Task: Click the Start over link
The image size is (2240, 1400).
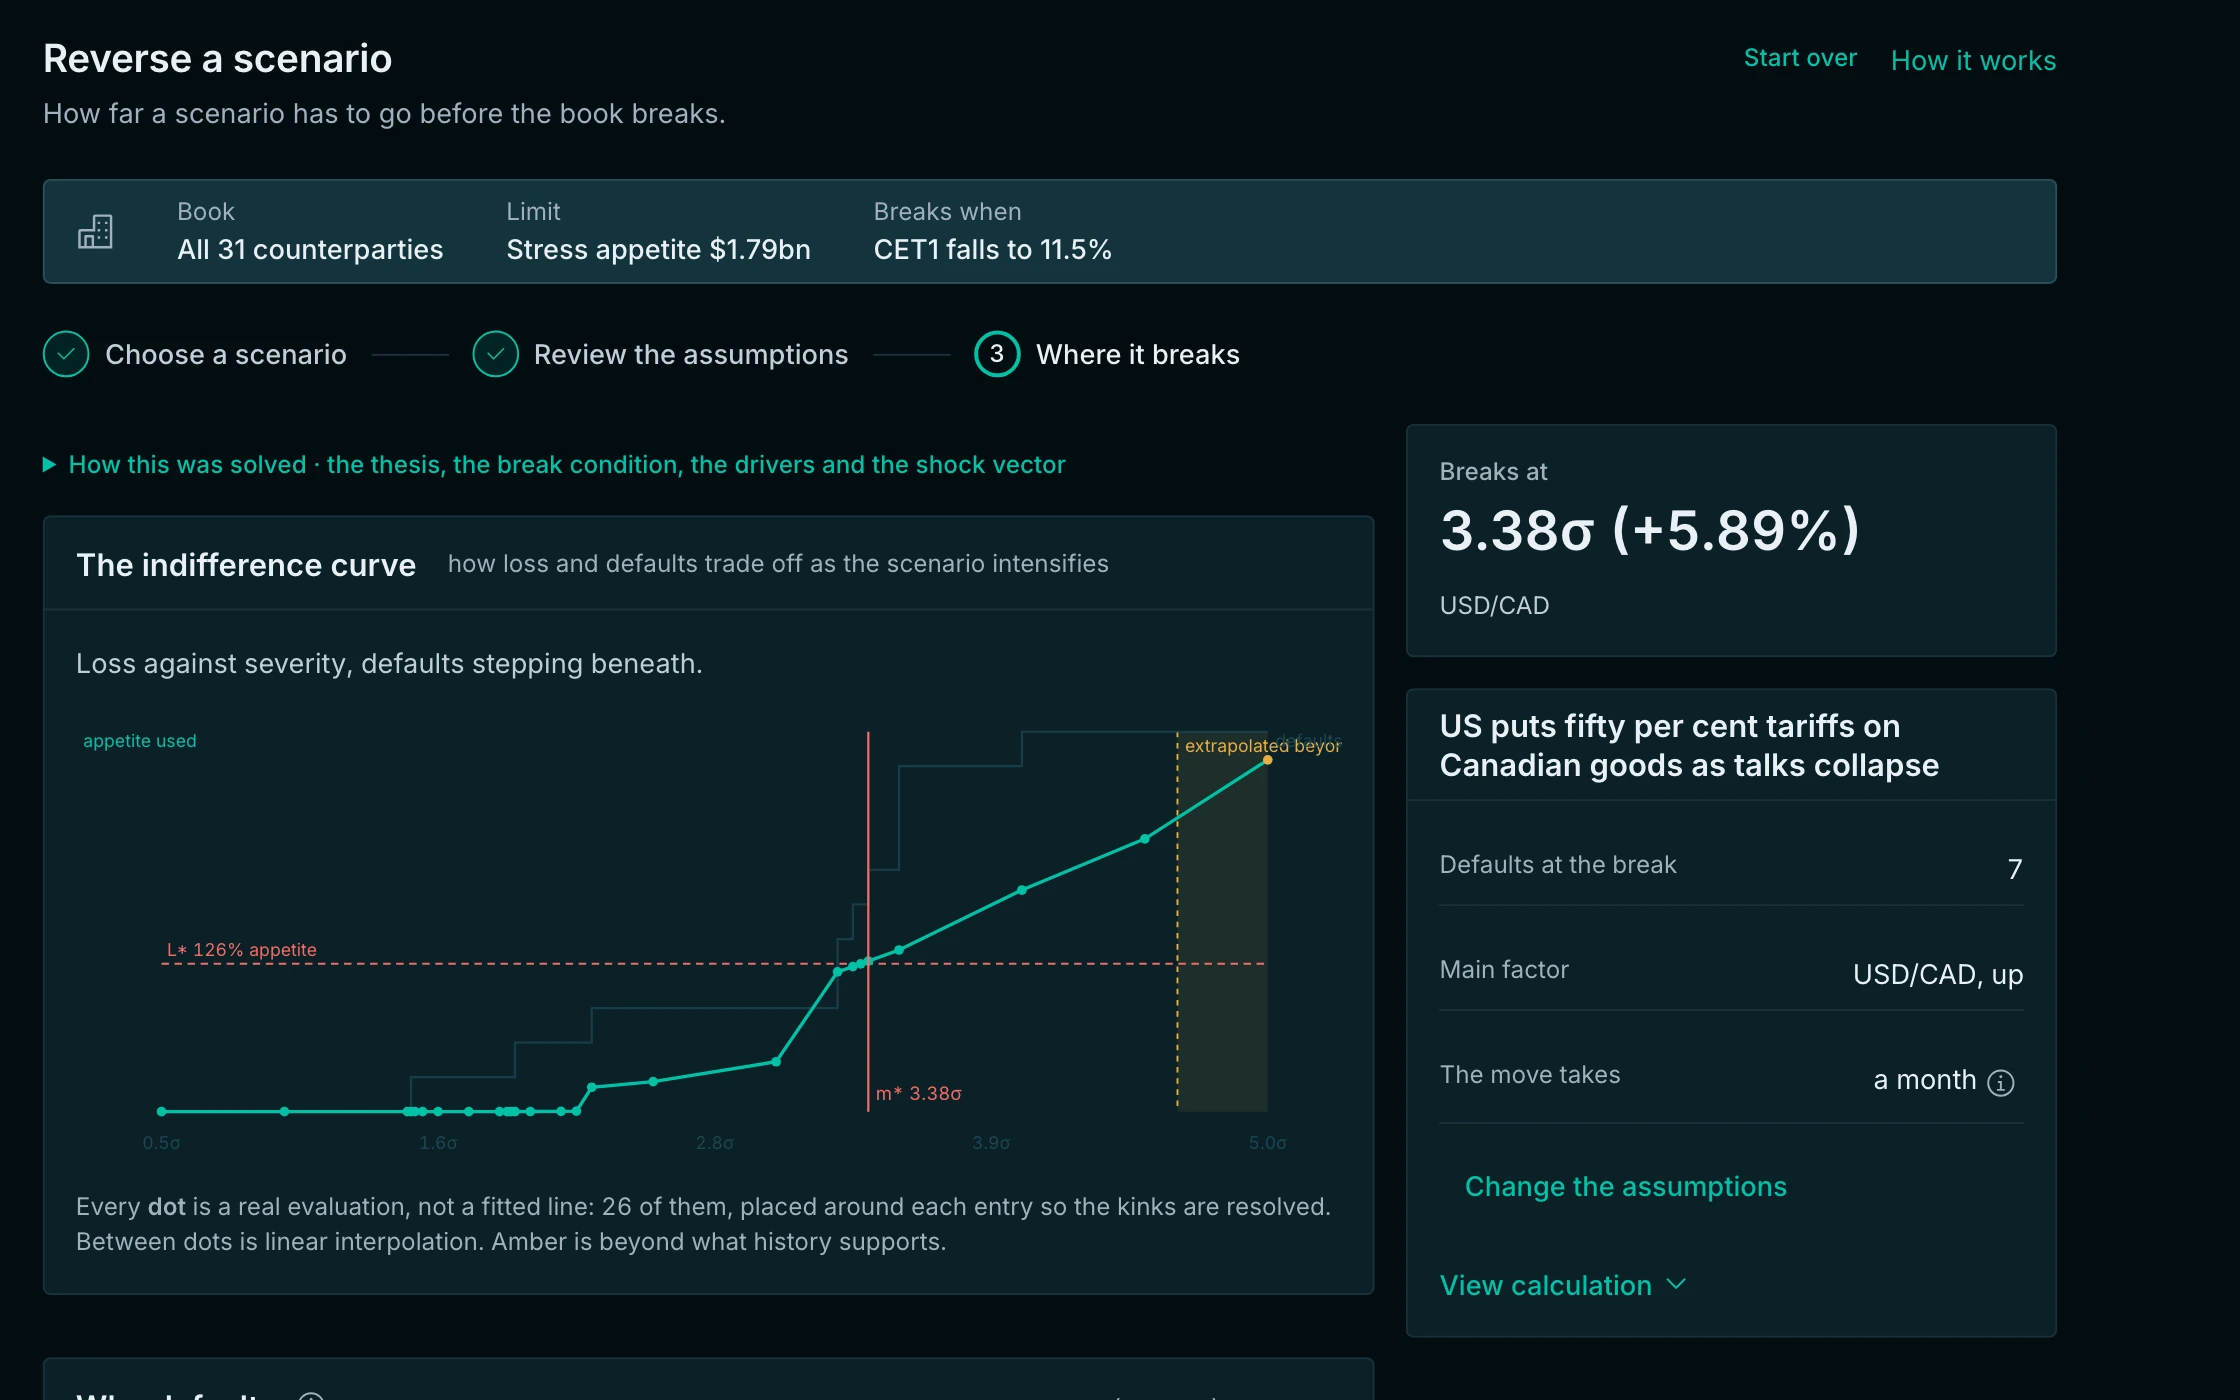Action: (x=1800, y=58)
